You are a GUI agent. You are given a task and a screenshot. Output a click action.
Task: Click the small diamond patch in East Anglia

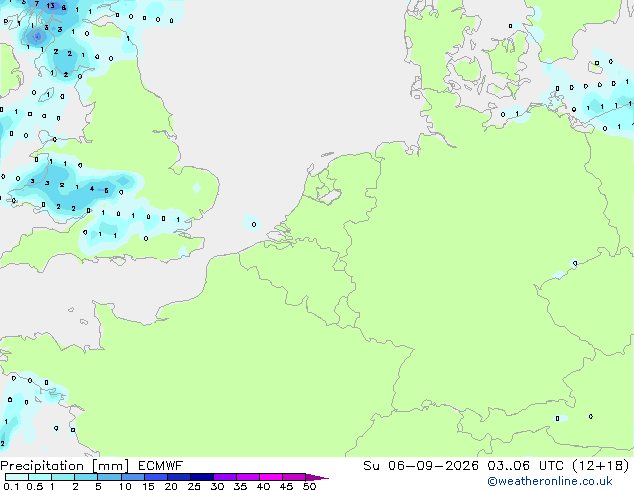[x=197, y=188]
